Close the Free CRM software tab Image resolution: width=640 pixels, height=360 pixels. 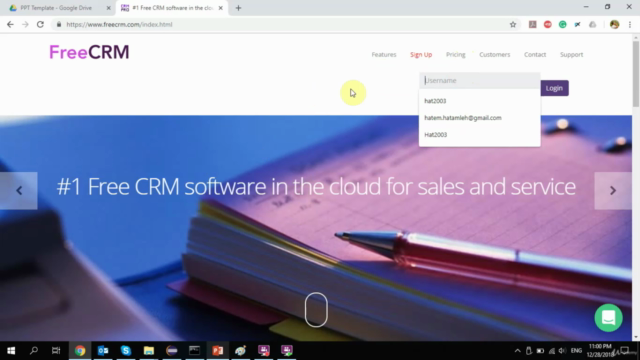(220, 8)
